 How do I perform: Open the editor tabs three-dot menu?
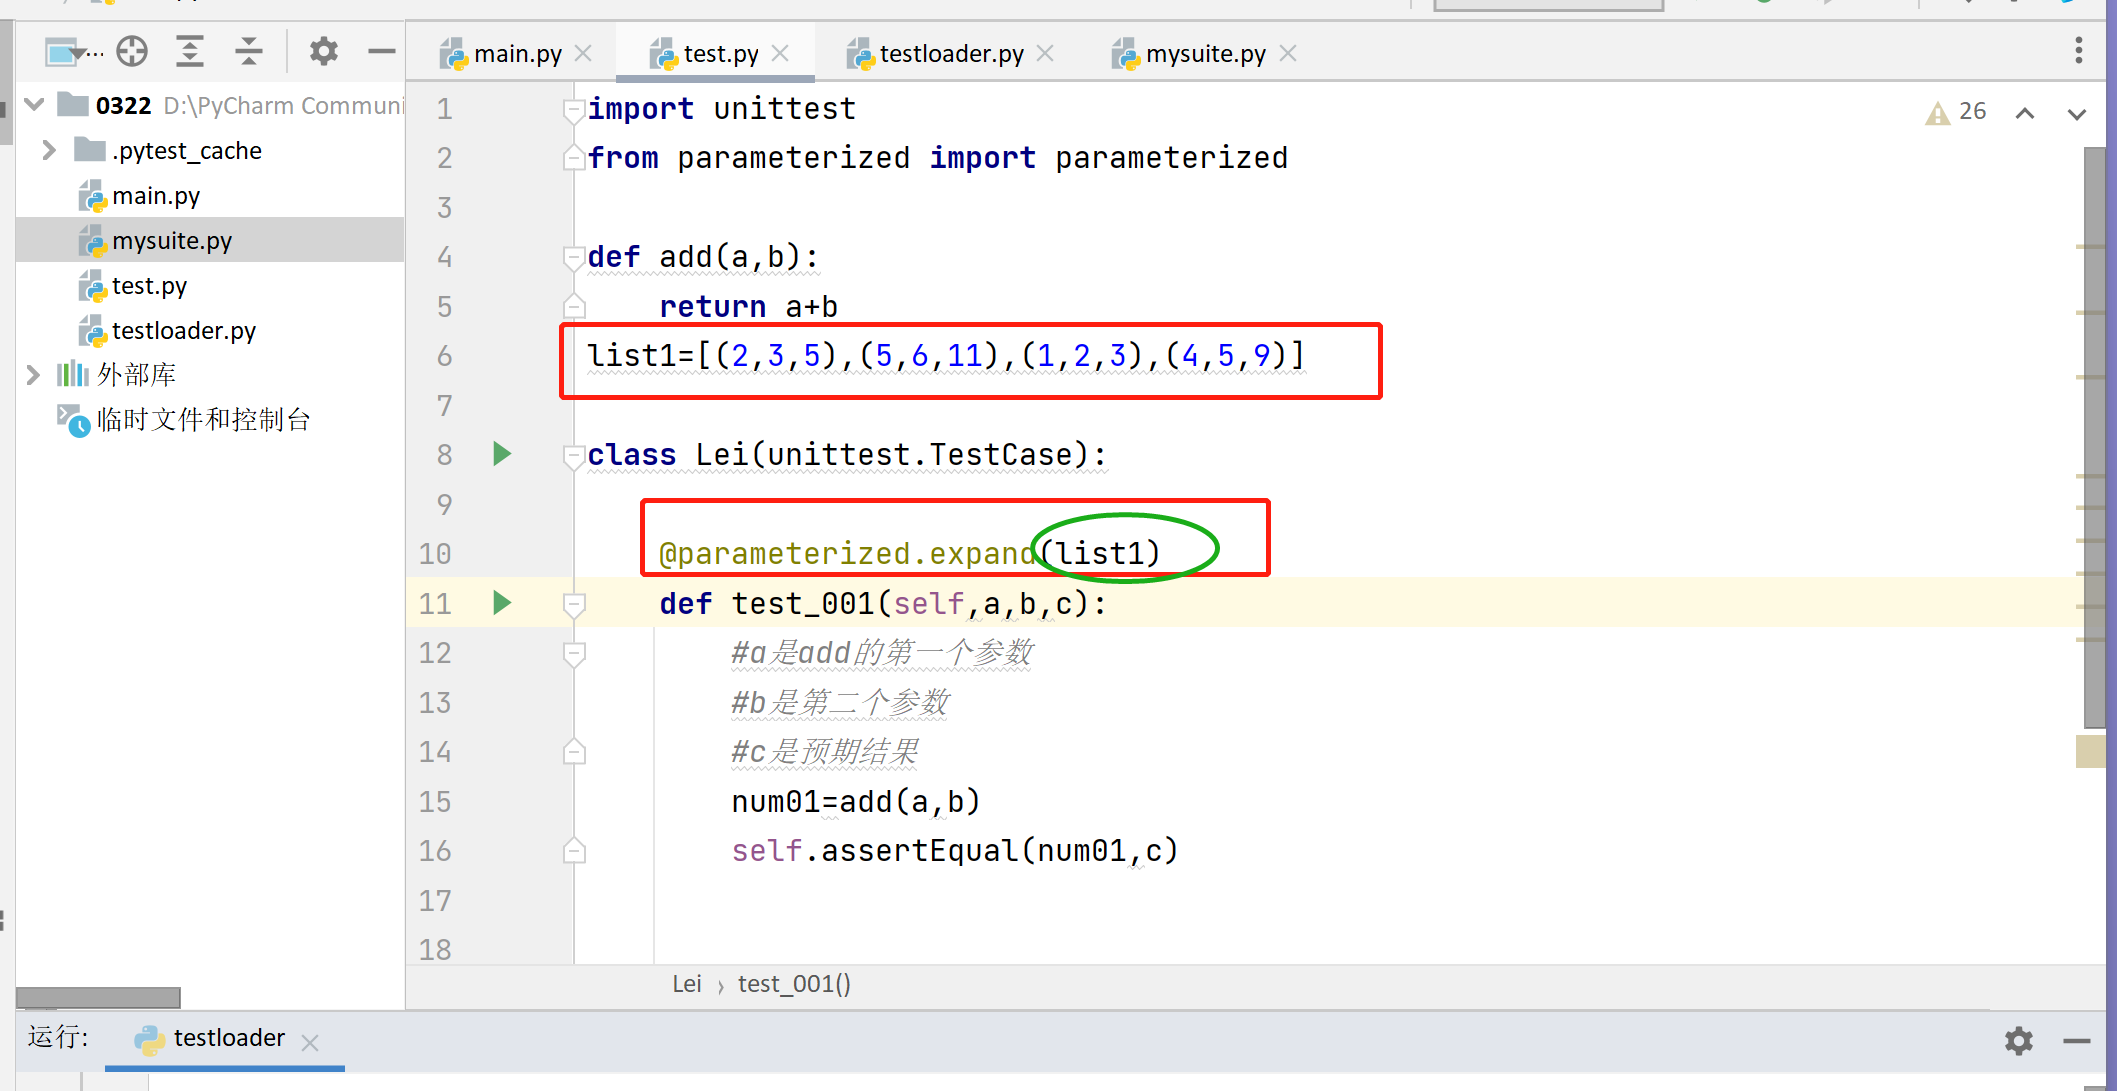pyautogui.click(x=2078, y=51)
